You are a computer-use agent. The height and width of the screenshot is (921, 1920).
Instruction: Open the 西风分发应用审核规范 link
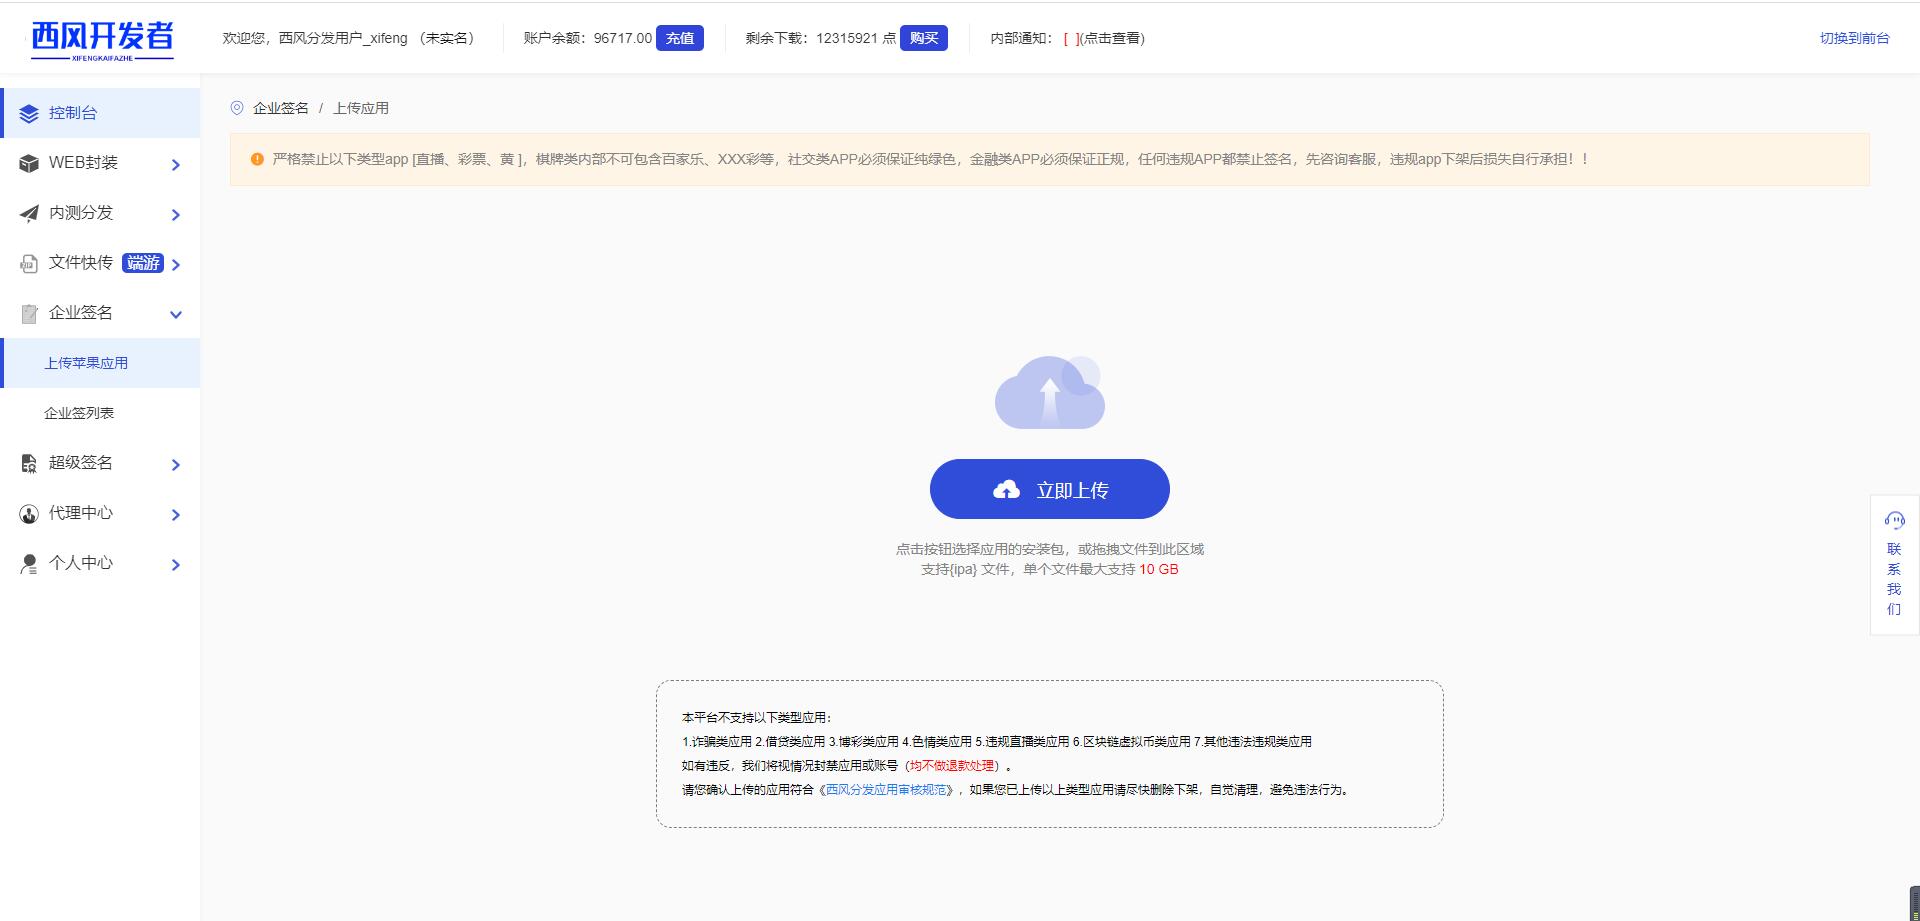(886, 790)
